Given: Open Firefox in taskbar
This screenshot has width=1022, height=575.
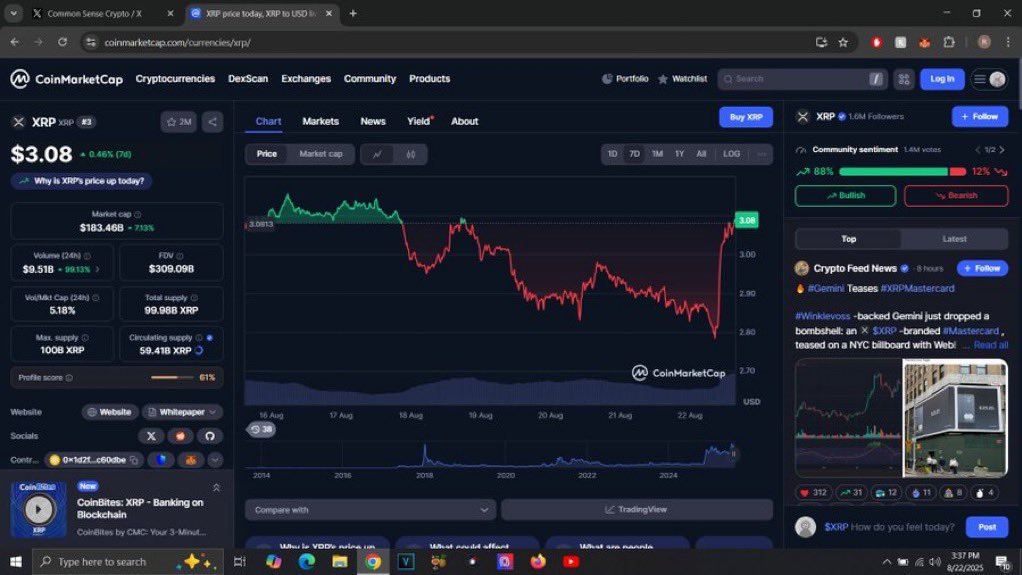Looking at the screenshot, I should click(538, 561).
